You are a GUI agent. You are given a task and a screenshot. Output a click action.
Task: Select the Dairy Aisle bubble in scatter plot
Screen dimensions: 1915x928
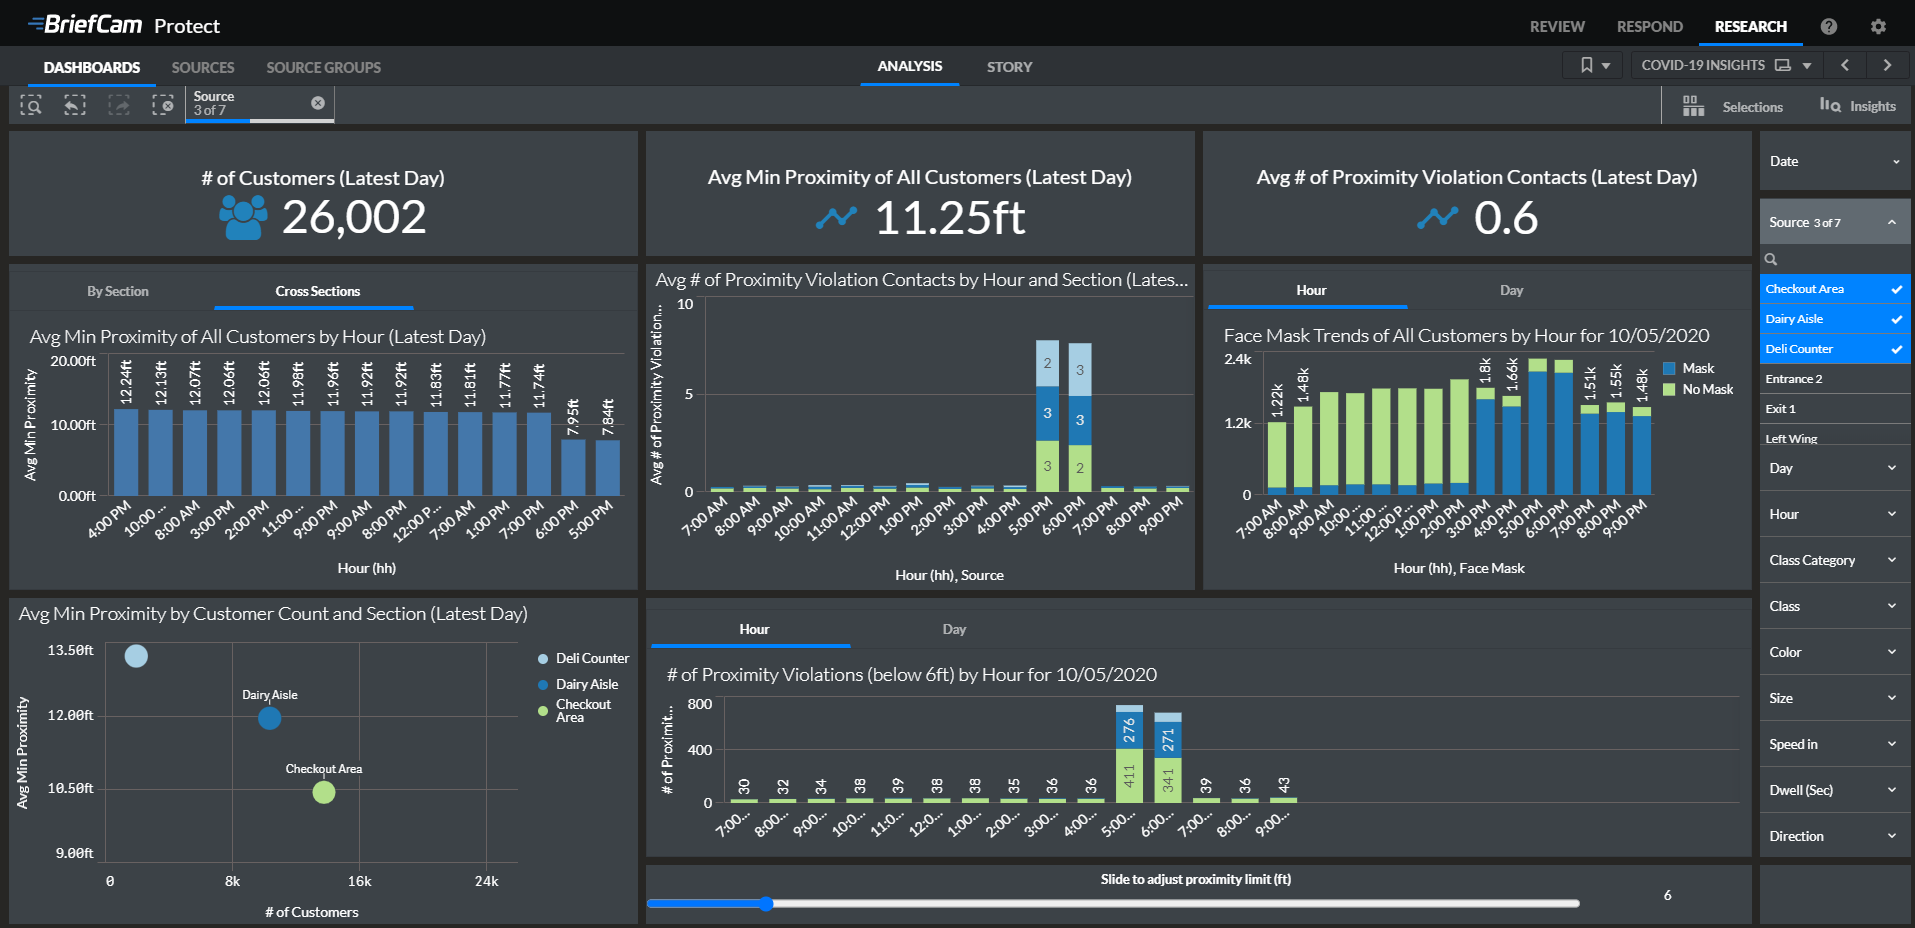(269, 718)
